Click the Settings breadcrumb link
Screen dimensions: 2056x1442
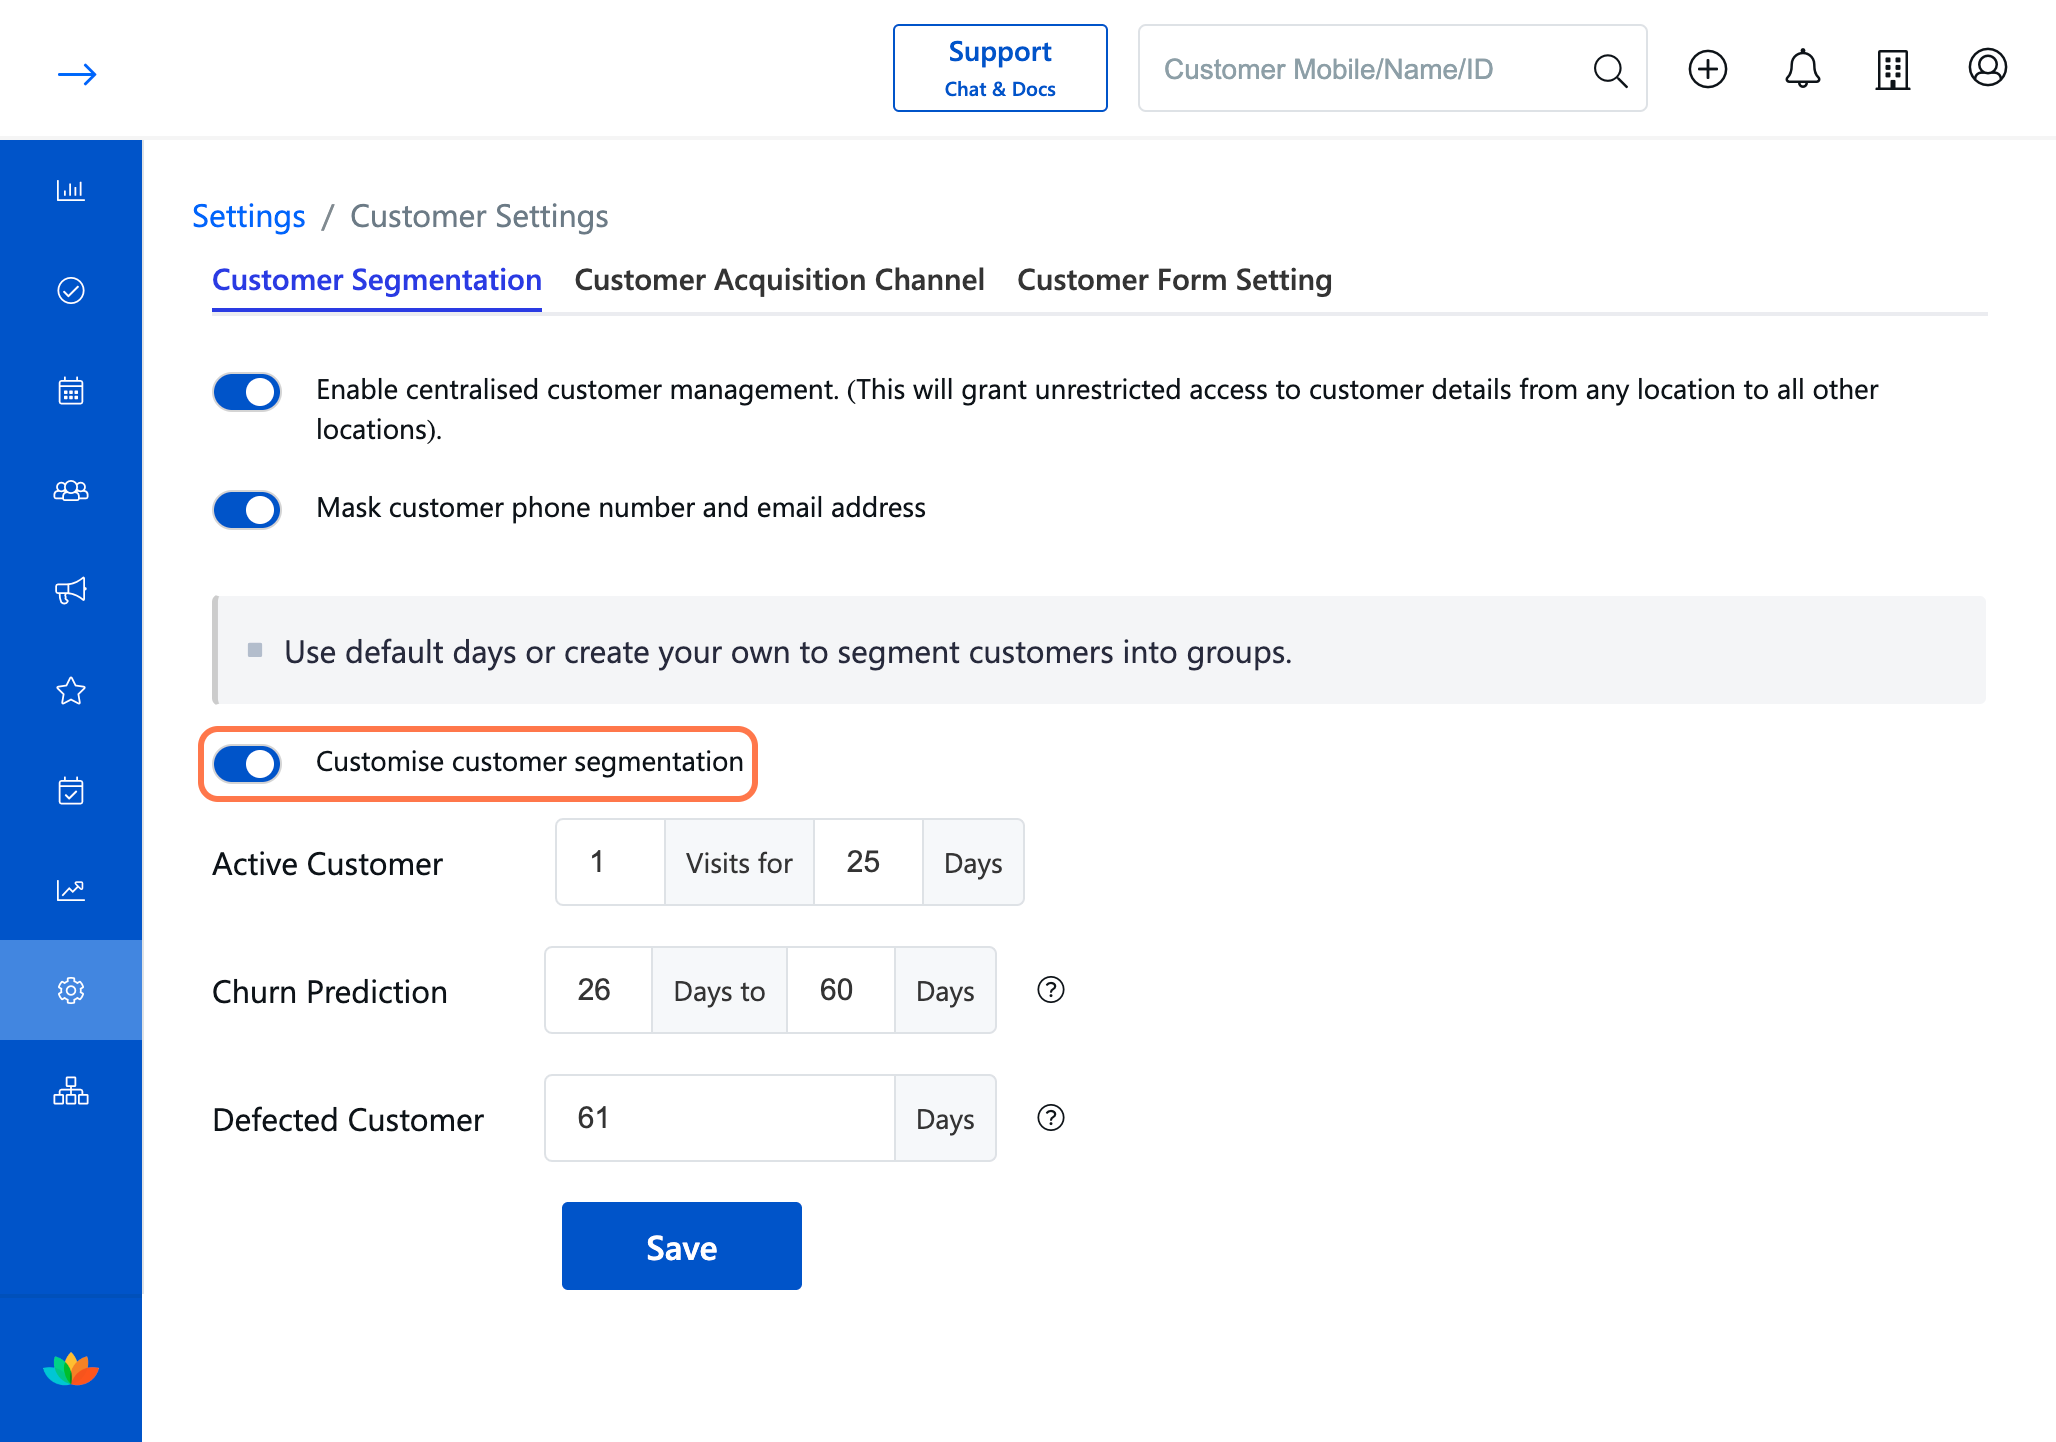click(248, 216)
